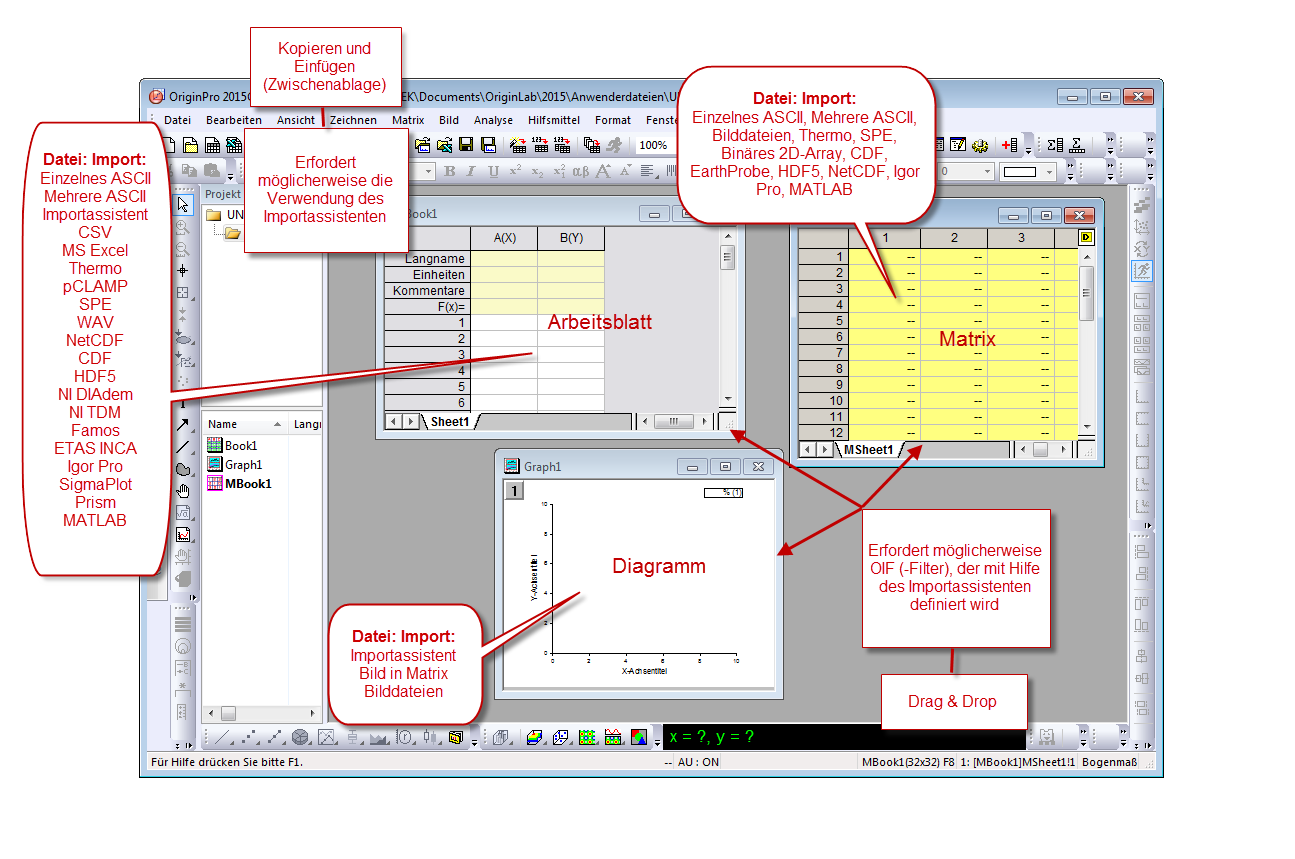This screenshot has height=859, width=1295.
Task: Click the 3D Color Map Surface icon
Action: (x=534, y=737)
